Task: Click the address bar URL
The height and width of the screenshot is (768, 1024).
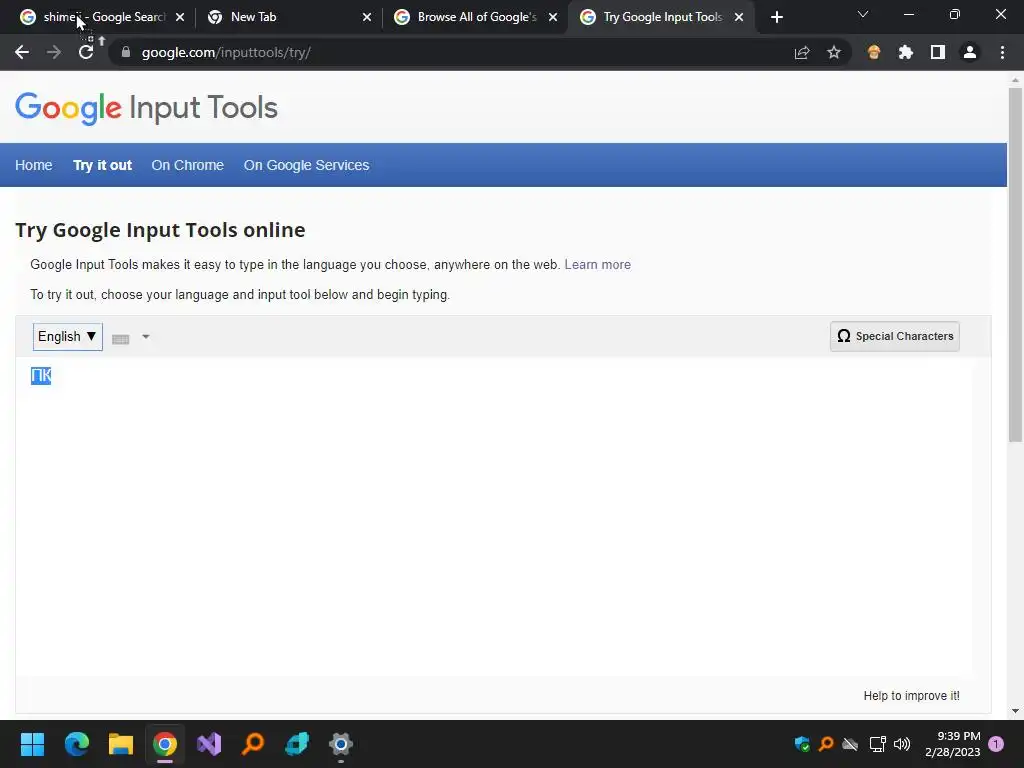Action: [226, 52]
